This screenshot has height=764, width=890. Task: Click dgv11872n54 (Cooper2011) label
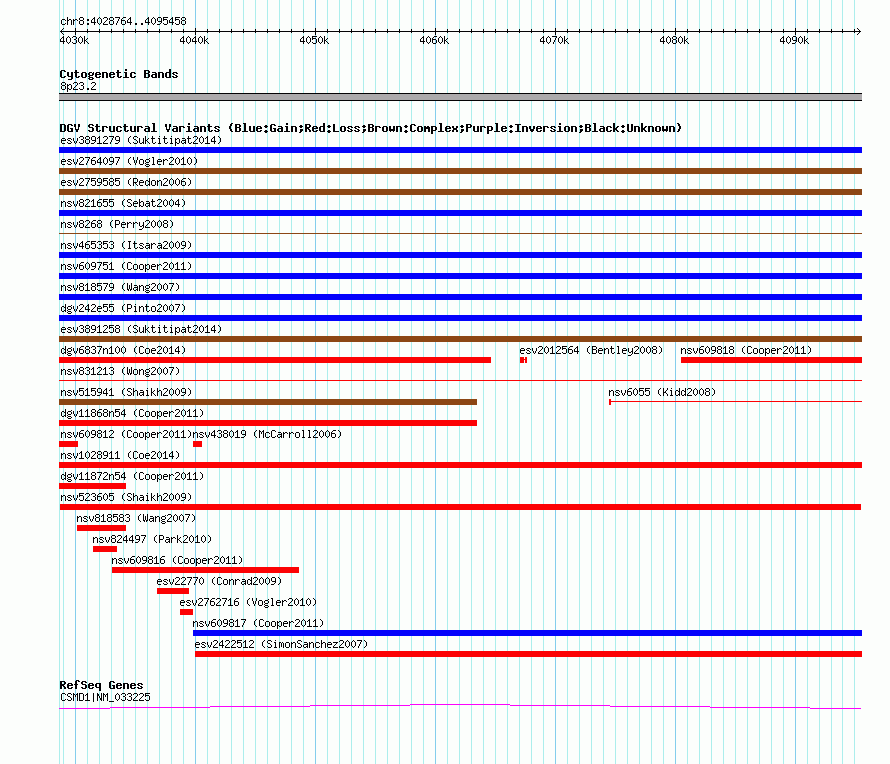coord(132,476)
